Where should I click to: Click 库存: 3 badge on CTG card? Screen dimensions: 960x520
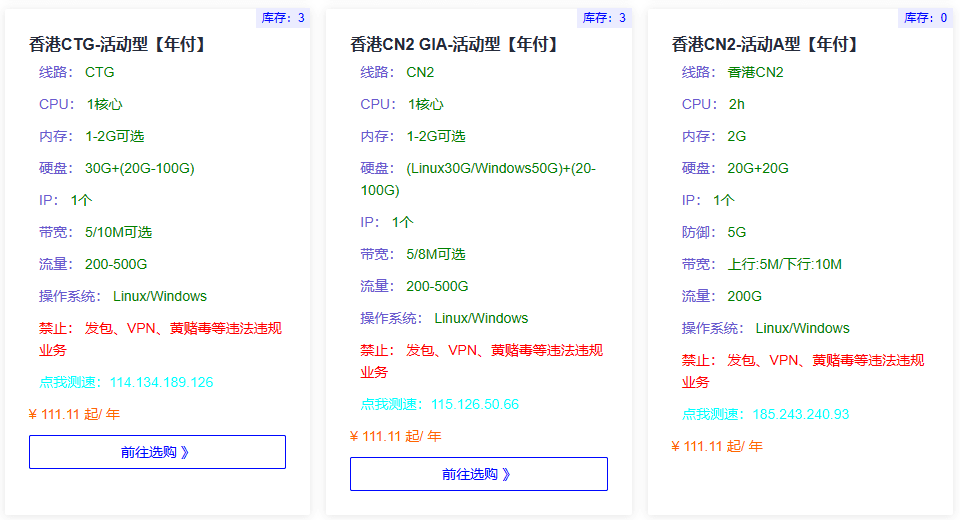pyautogui.click(x=283, y=18)
